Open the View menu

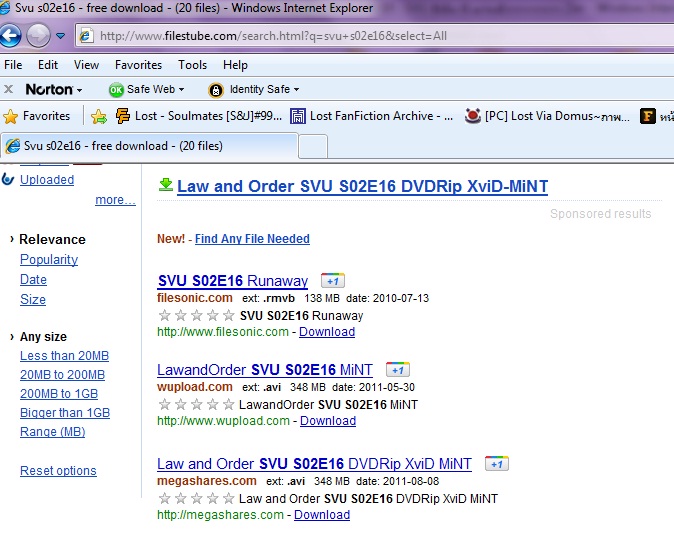86,65
